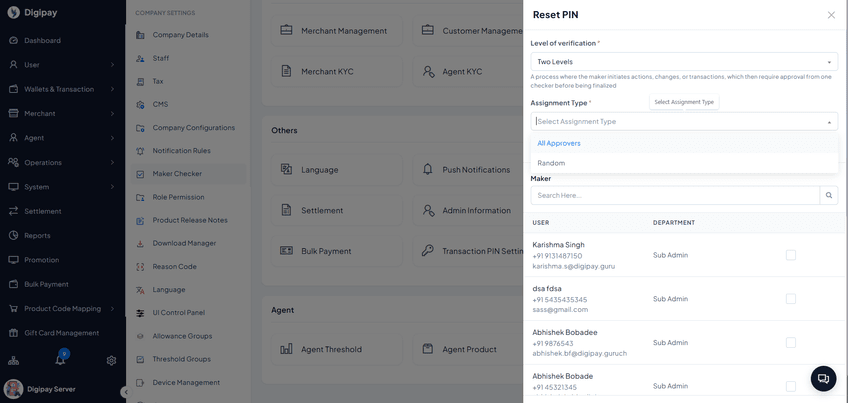Screen dimensions: 848x403
Task: Click the Maker search magnifier button
Action: tap(829, 195)
